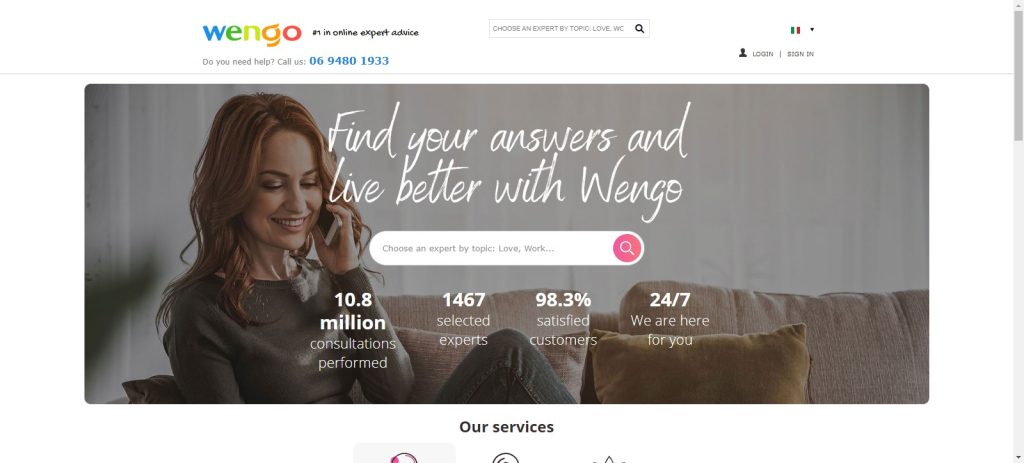Focus the header 'Choose an expert by topic' field
This screenshot has height=463, width=1024.
pos(560,29)
